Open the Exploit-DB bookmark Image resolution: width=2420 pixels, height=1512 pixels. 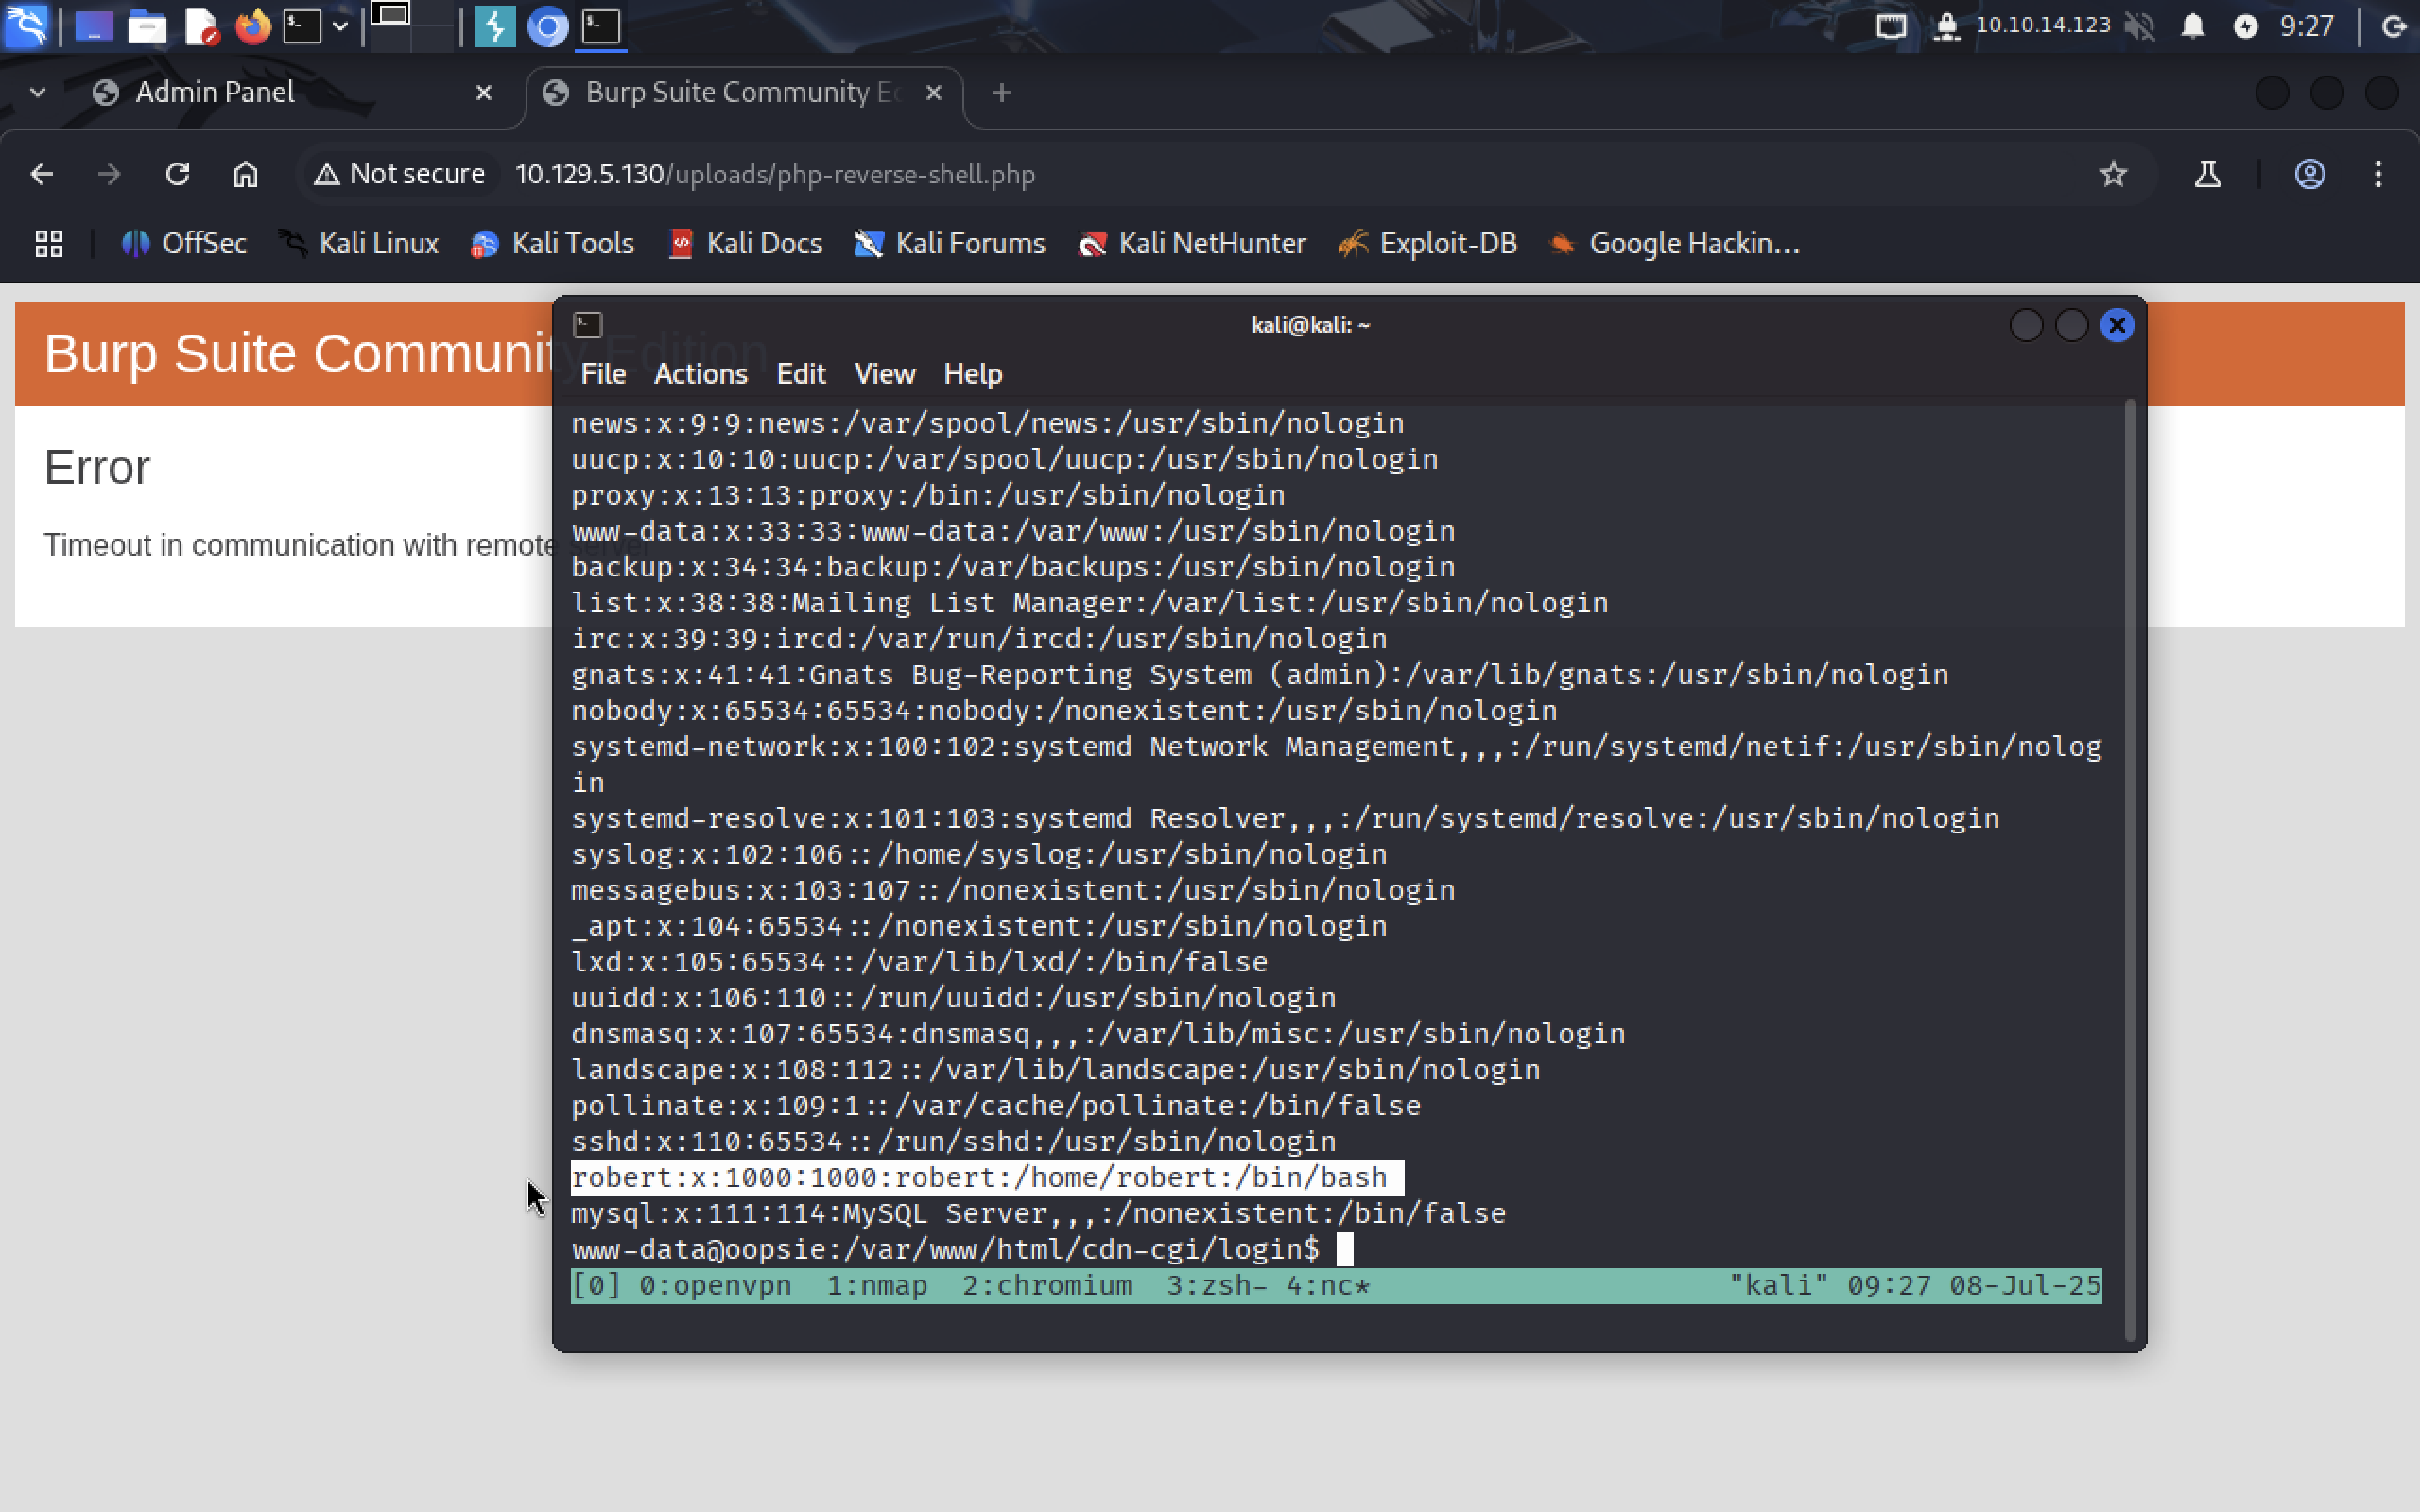pyautogui.click(x=1427, y=244)
